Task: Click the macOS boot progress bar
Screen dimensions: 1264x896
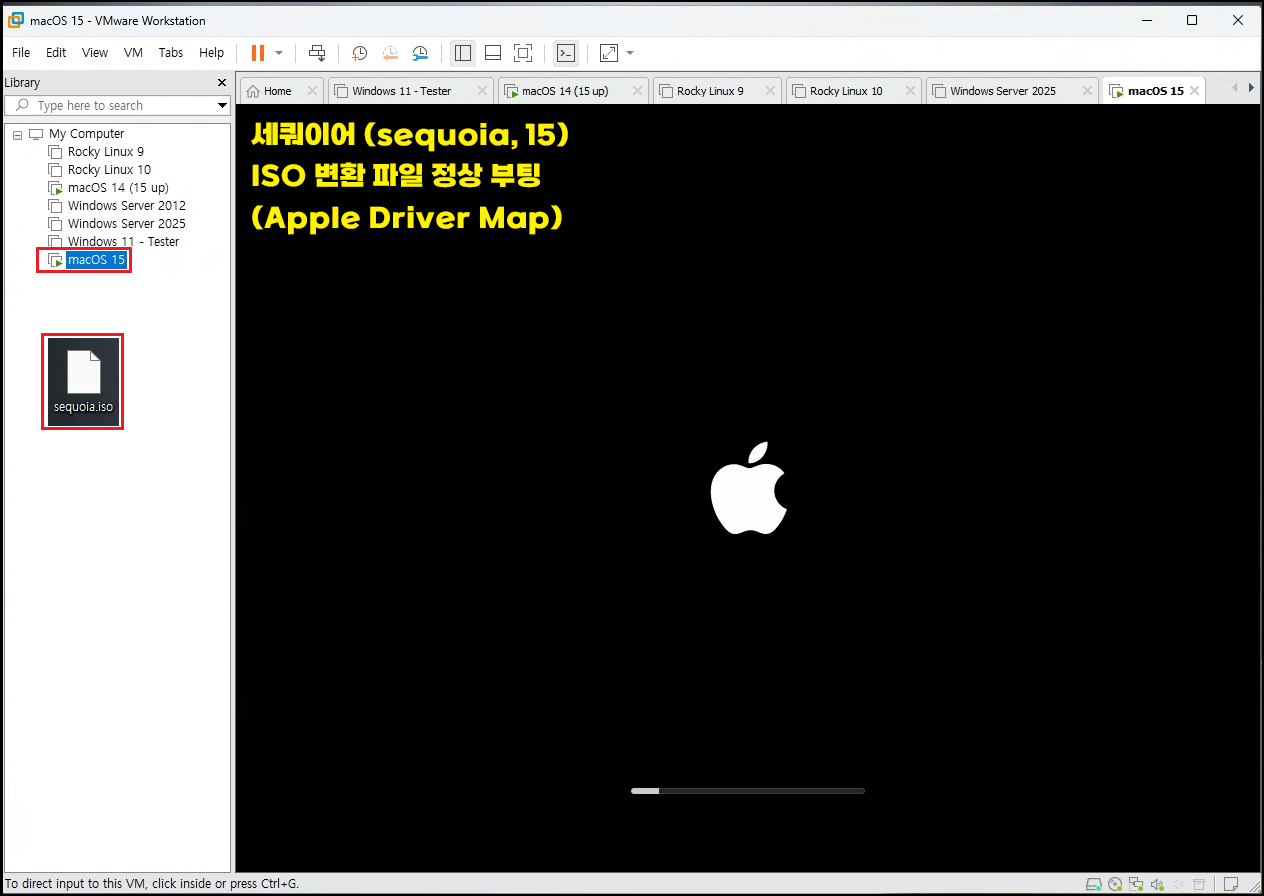Action: click(747, 791)
